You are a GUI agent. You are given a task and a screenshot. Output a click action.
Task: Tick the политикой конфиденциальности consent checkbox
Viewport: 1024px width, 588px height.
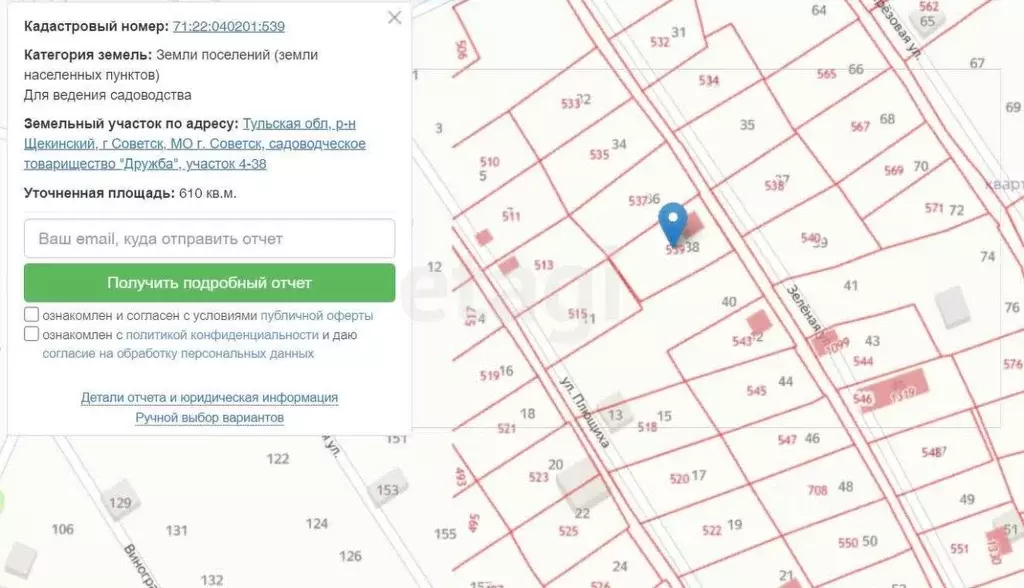tap(32, 335)
